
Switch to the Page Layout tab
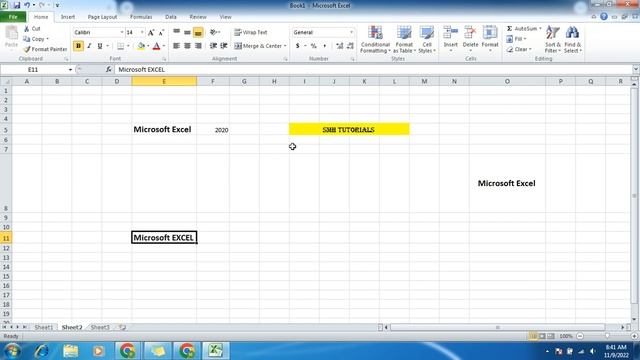tap(102, 17)
